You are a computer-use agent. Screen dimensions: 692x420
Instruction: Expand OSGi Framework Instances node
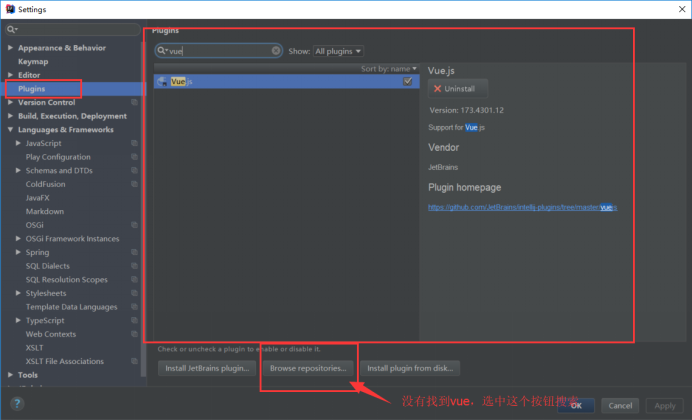click(x=18, y=239)
